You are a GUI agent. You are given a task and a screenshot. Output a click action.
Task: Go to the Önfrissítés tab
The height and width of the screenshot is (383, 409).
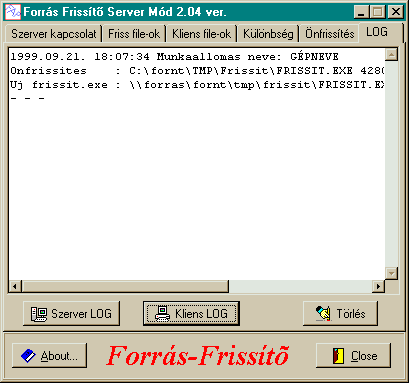[x=329, y=34]
